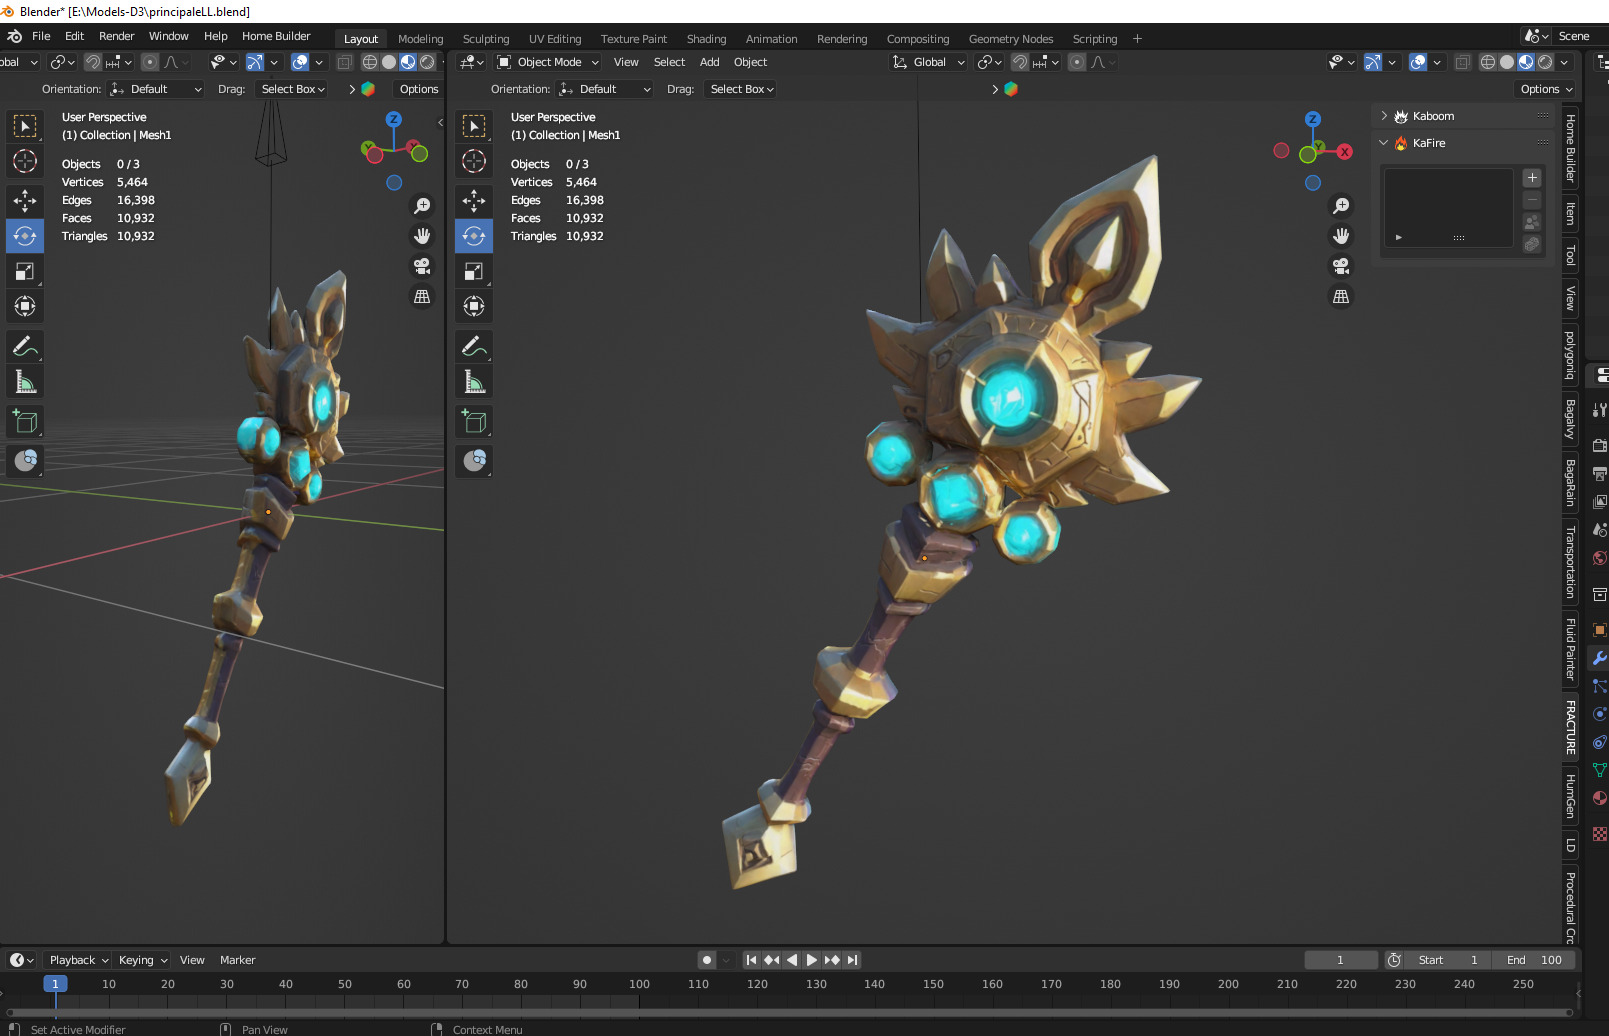Screen dimensions: 1609x1036
Task: Select the Scale tool in right viewport
Action: pyautogui.click(x=474, y=271)
